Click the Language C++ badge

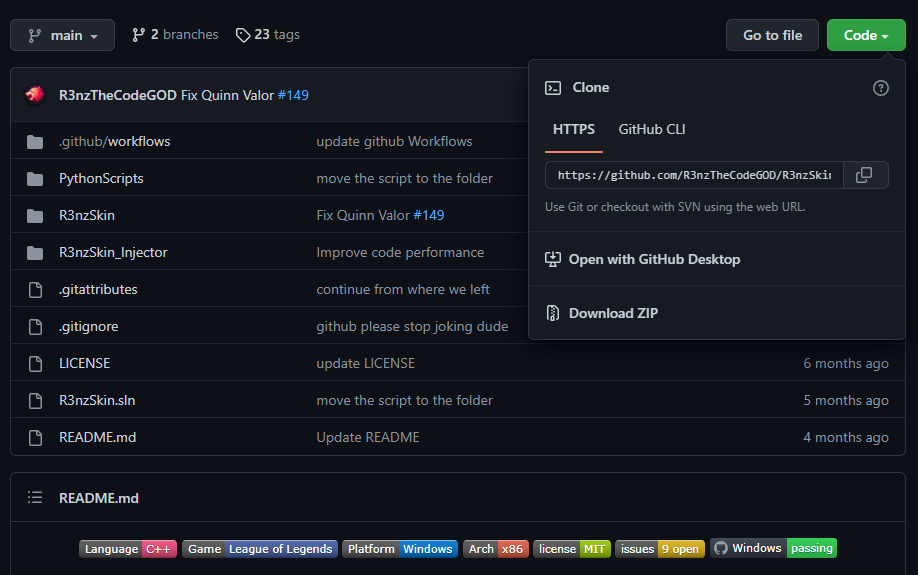coord(128,549)
